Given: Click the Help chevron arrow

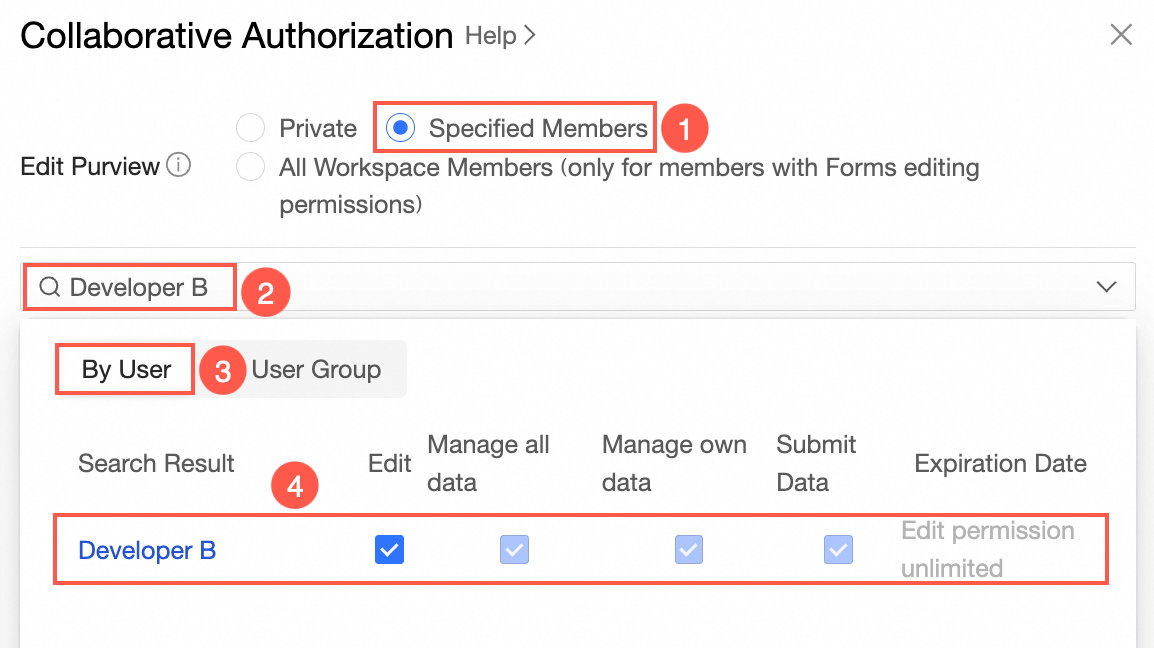Looking at the screenshot, I should point(530,36).
